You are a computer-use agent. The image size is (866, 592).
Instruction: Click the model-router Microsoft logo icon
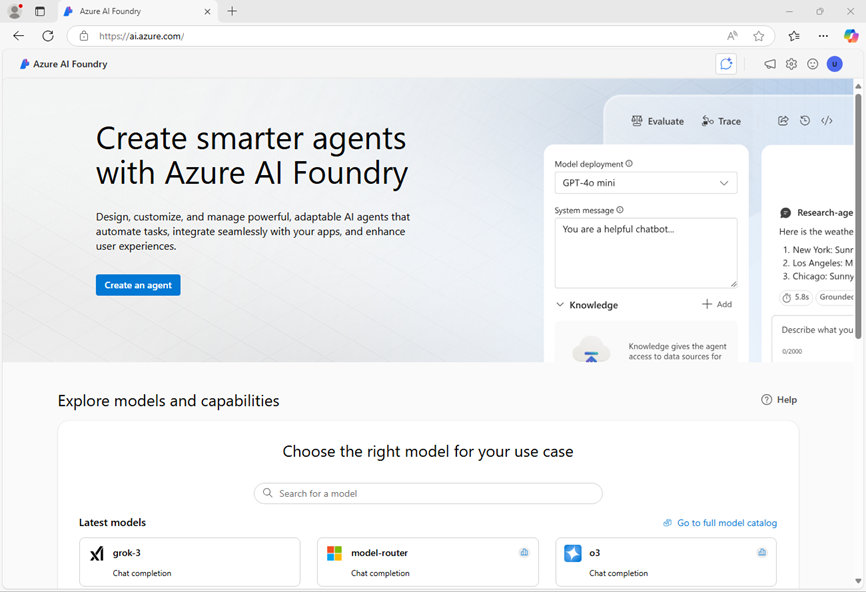[x=334, y=553]
